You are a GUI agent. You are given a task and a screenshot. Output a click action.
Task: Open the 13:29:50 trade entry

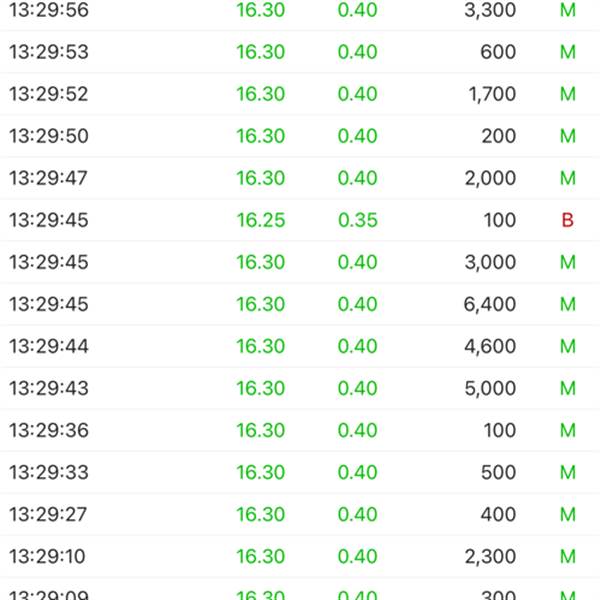pyautogui.click(x=300, y=136)
